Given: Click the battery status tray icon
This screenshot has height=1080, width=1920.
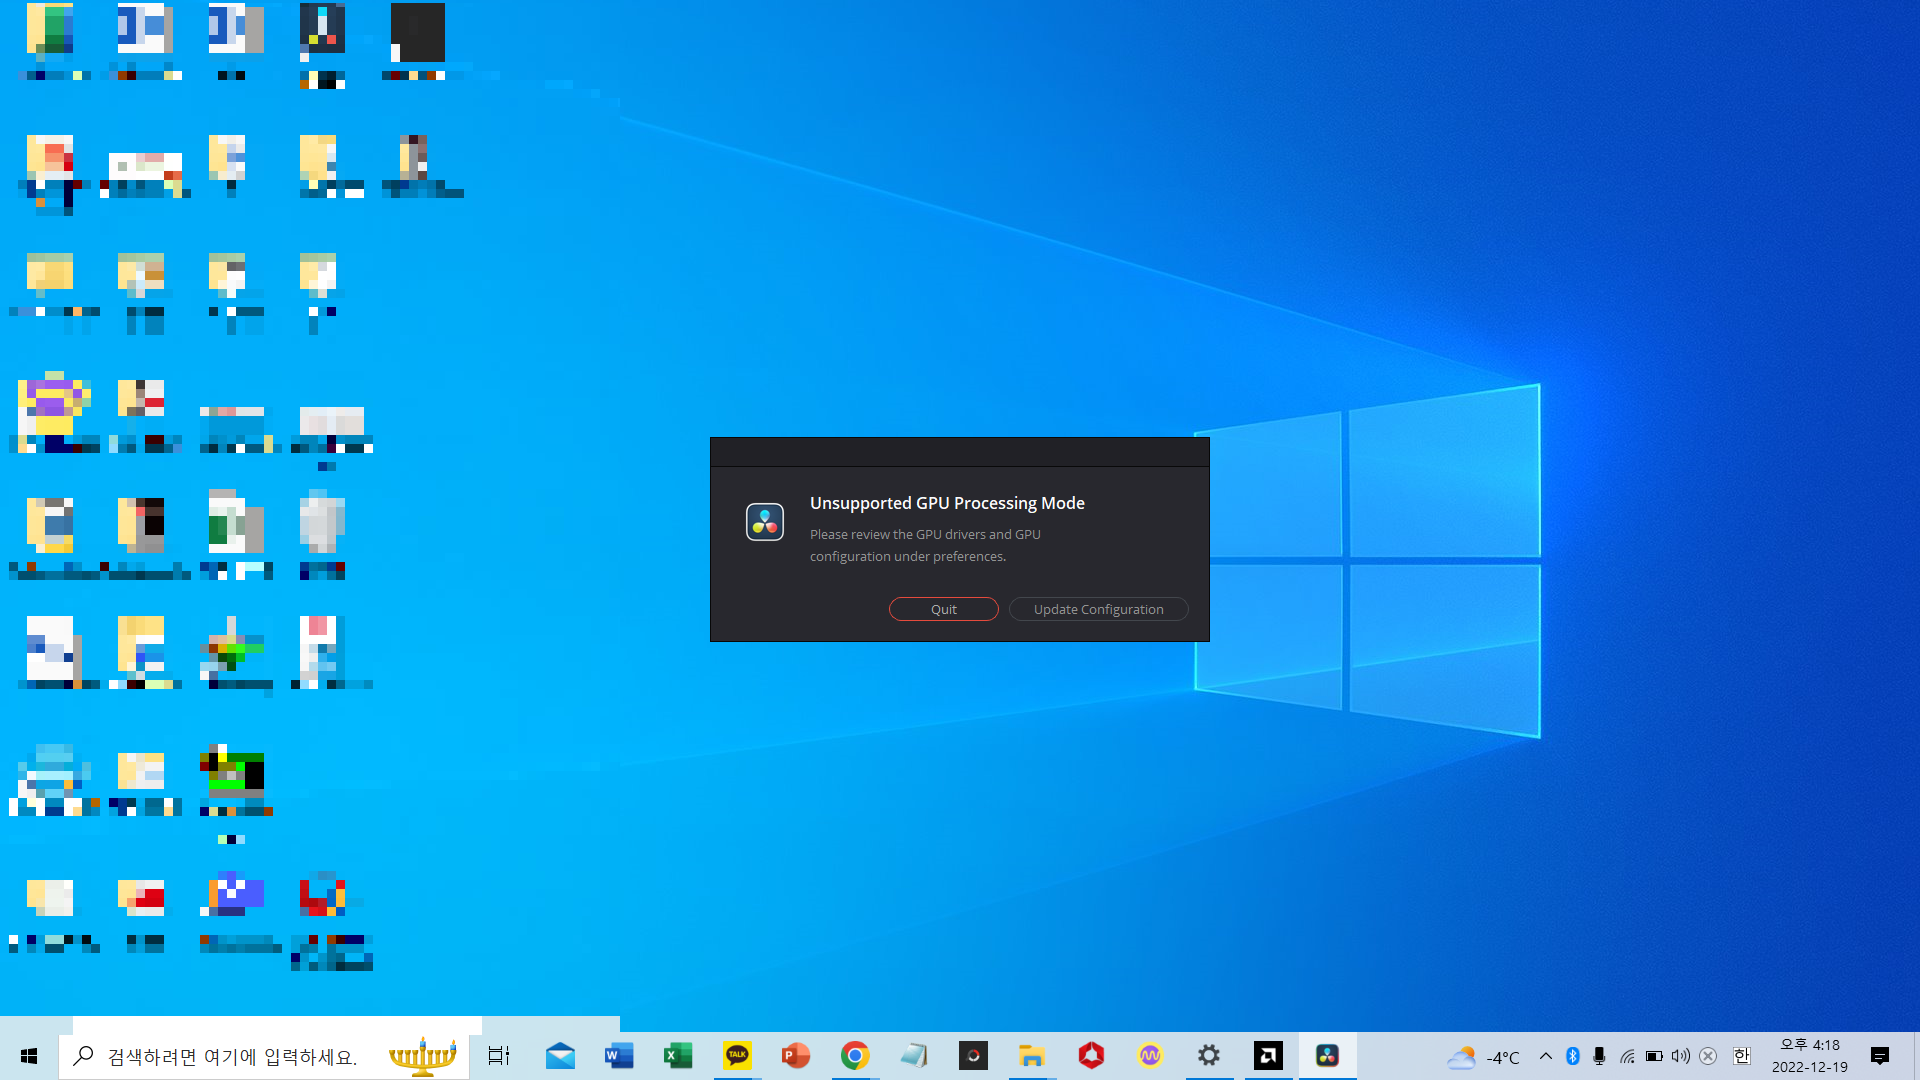Looking at the screenshot, I should (1654, 1056).
